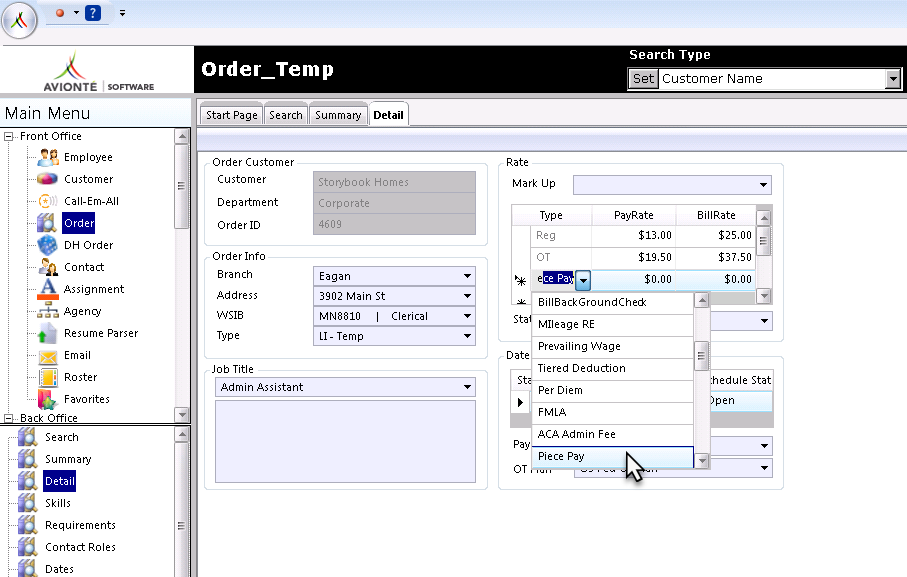The image size is (907, 577).
Task: Select Per Diem in the dropdown list
Action: pyautogui.click(x=613, y=390)
